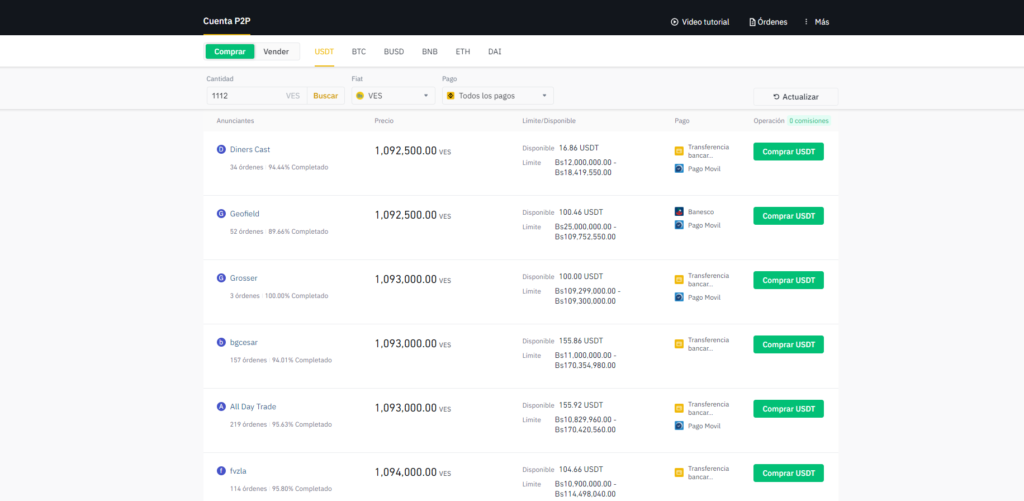Screen dimensions: 1024x501
Task: Click Banesco bank icon in Geofield row
Action: click(679, 212)
